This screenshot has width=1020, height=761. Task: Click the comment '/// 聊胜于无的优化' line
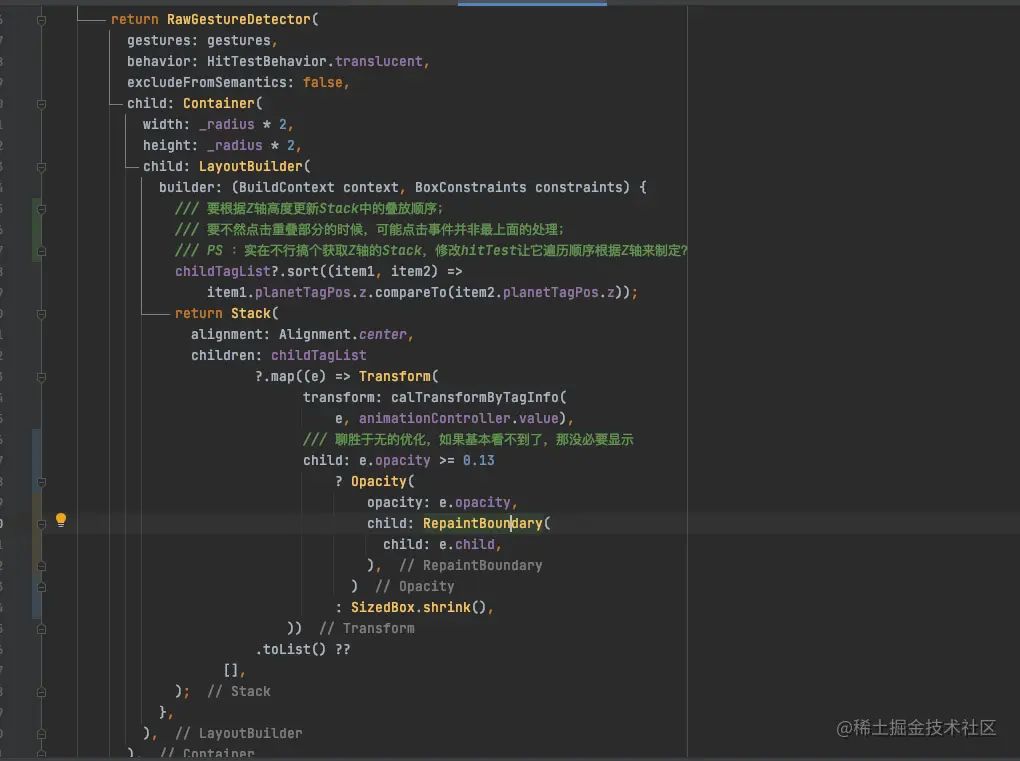coord(468,440)
